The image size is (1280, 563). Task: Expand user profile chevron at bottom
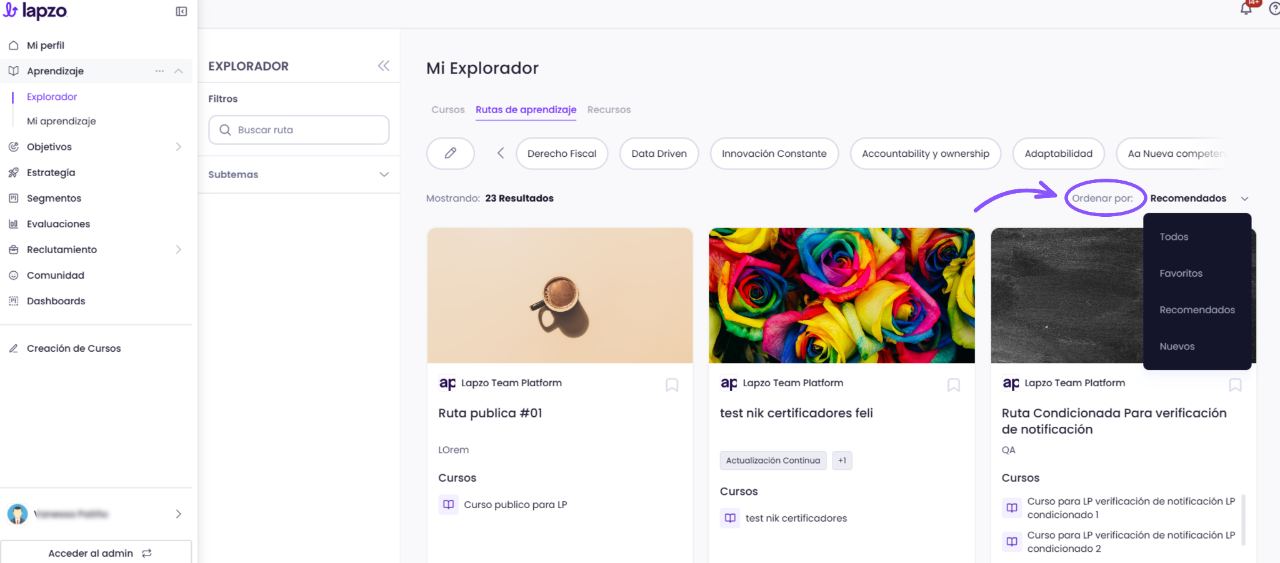pos(178,514)
